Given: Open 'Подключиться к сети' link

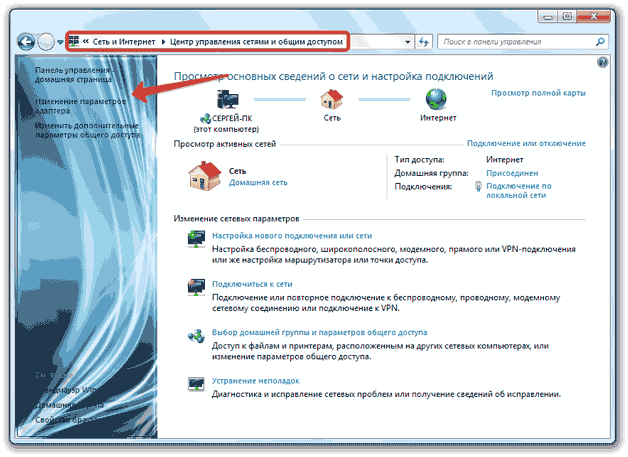Looking at the screenshot, I should [x=252, y=284].
